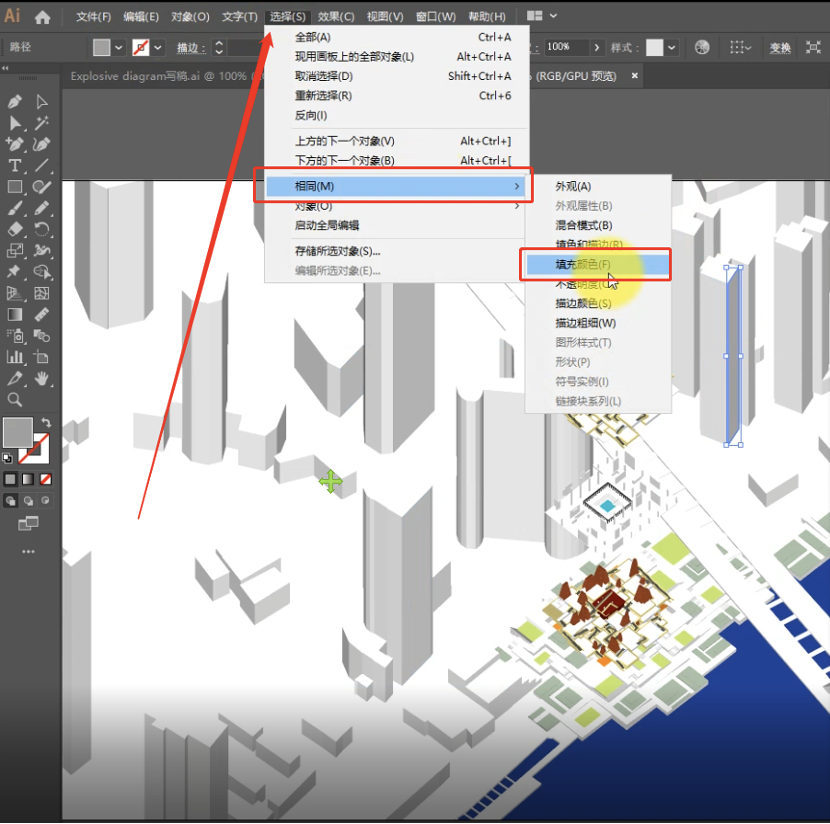Open the fill color dropdown in control bar
The width and height of the screenshot is (830, 824).
point(119,48)
